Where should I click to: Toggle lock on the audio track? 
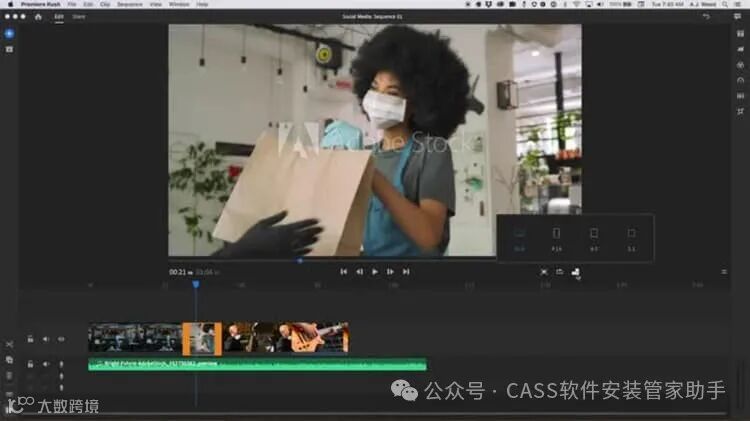[x=30, y=365]
